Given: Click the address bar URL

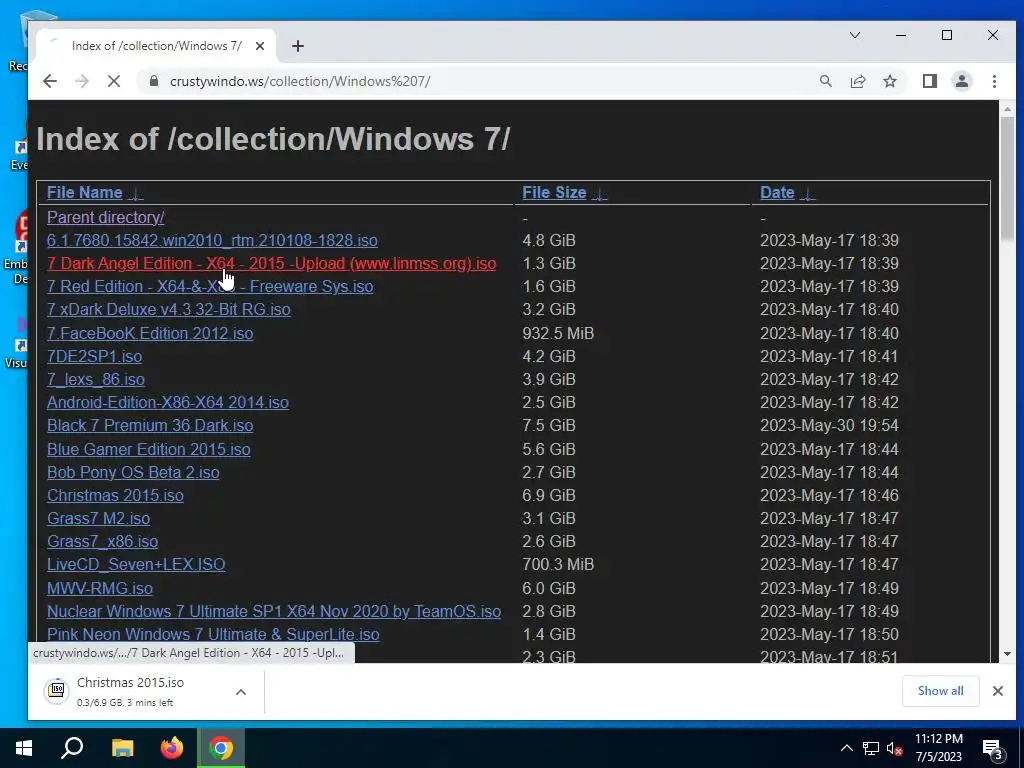Looking at the screenshot, I should [x=300, y=81].
